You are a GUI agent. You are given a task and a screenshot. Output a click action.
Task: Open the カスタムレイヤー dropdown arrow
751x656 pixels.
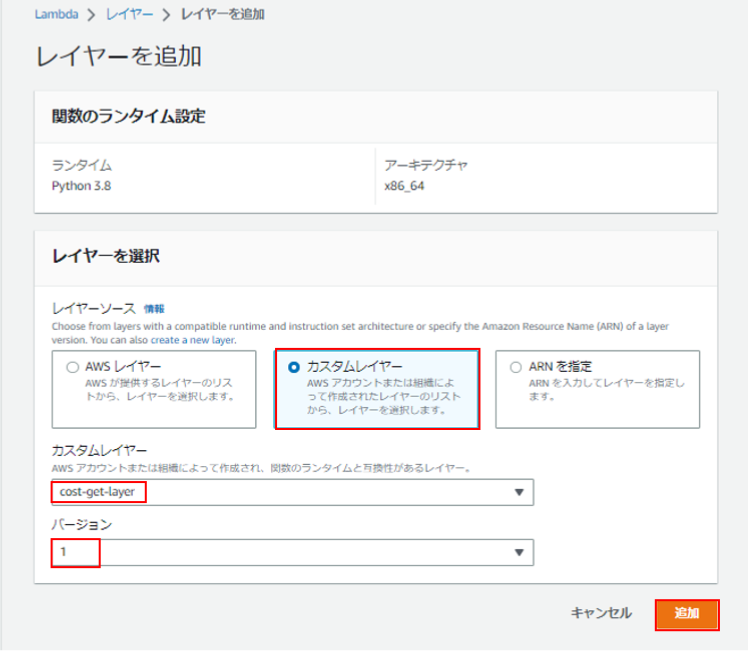point(519,493)
